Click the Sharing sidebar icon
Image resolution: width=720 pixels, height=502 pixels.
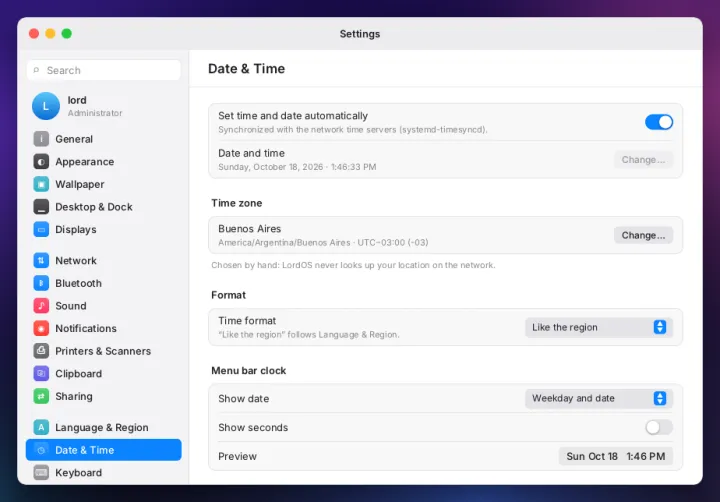41,396
